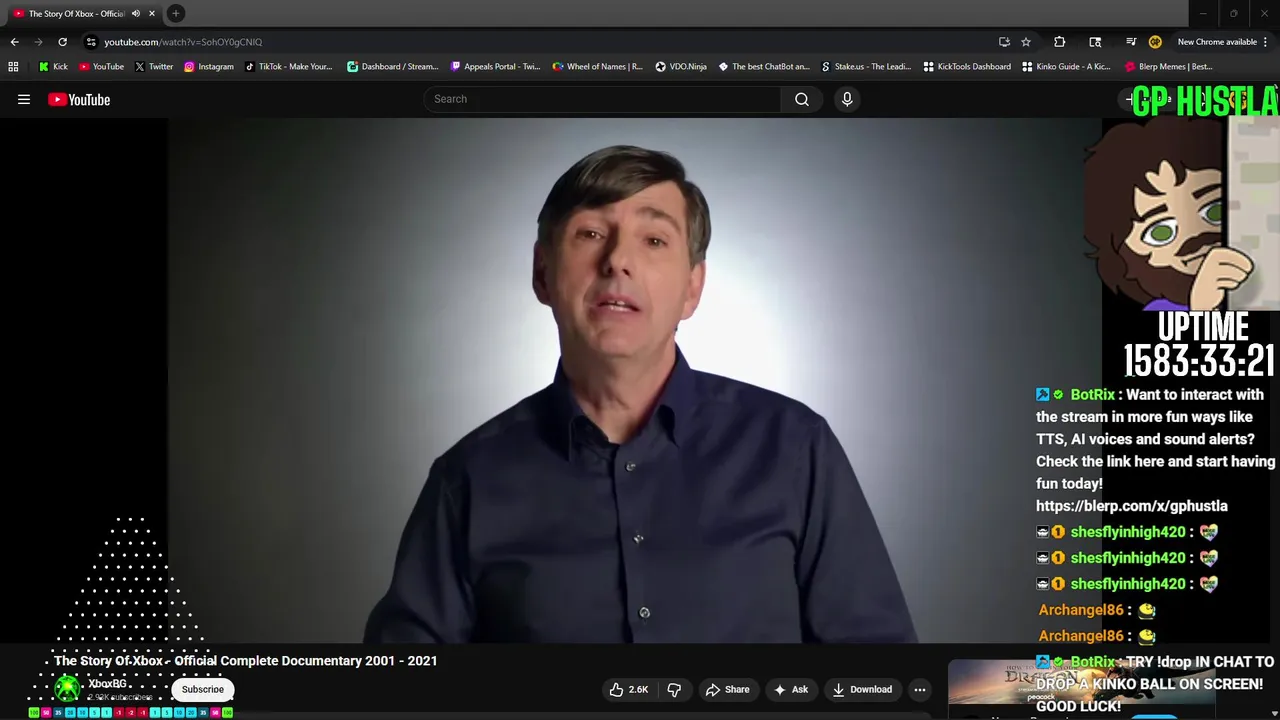Image resolution: width=1280 pixels, height=720 pixels.
Task: Share the Xbox documentary video
Action: coord(727,689)
